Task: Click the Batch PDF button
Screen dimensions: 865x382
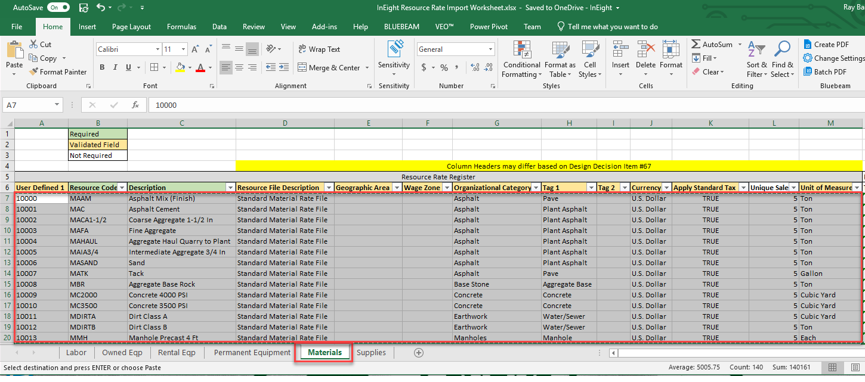Action: [x=825, y=72]
